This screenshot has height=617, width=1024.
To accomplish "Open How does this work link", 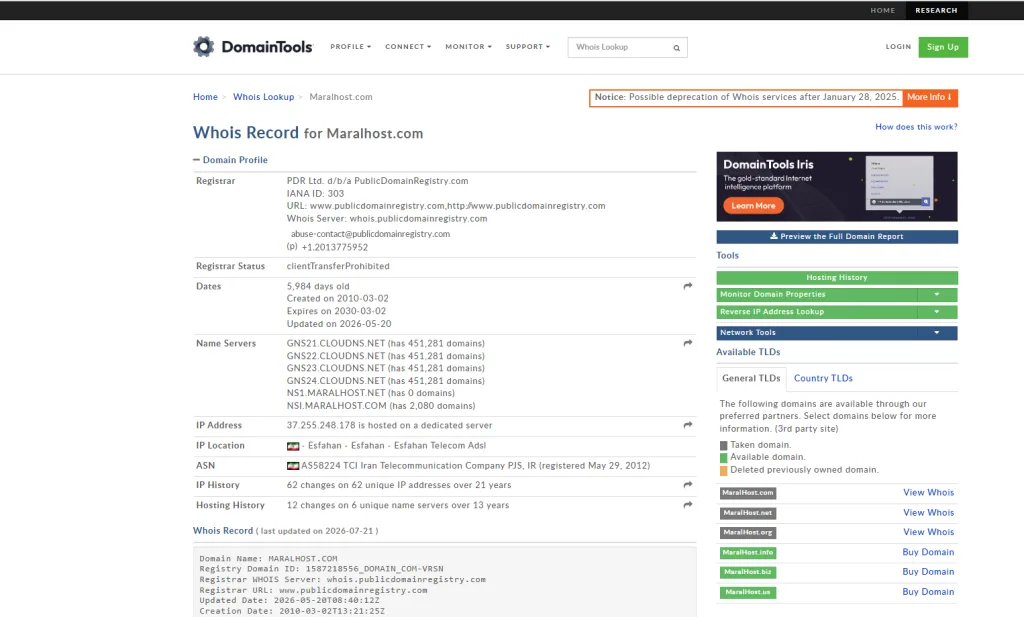I will tap(916, 127).
